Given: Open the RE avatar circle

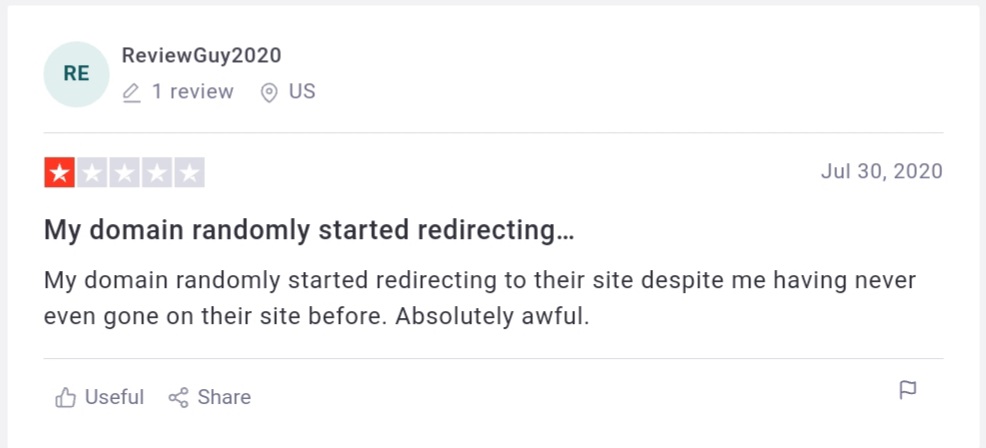Looking at the screenshot, I should [76, 74].
